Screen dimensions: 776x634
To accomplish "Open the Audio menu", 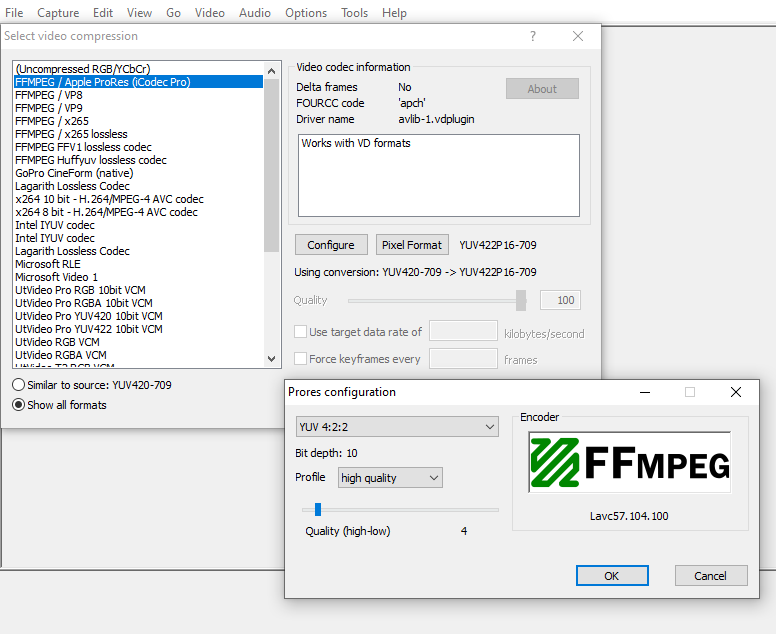I will pos(254,13).
